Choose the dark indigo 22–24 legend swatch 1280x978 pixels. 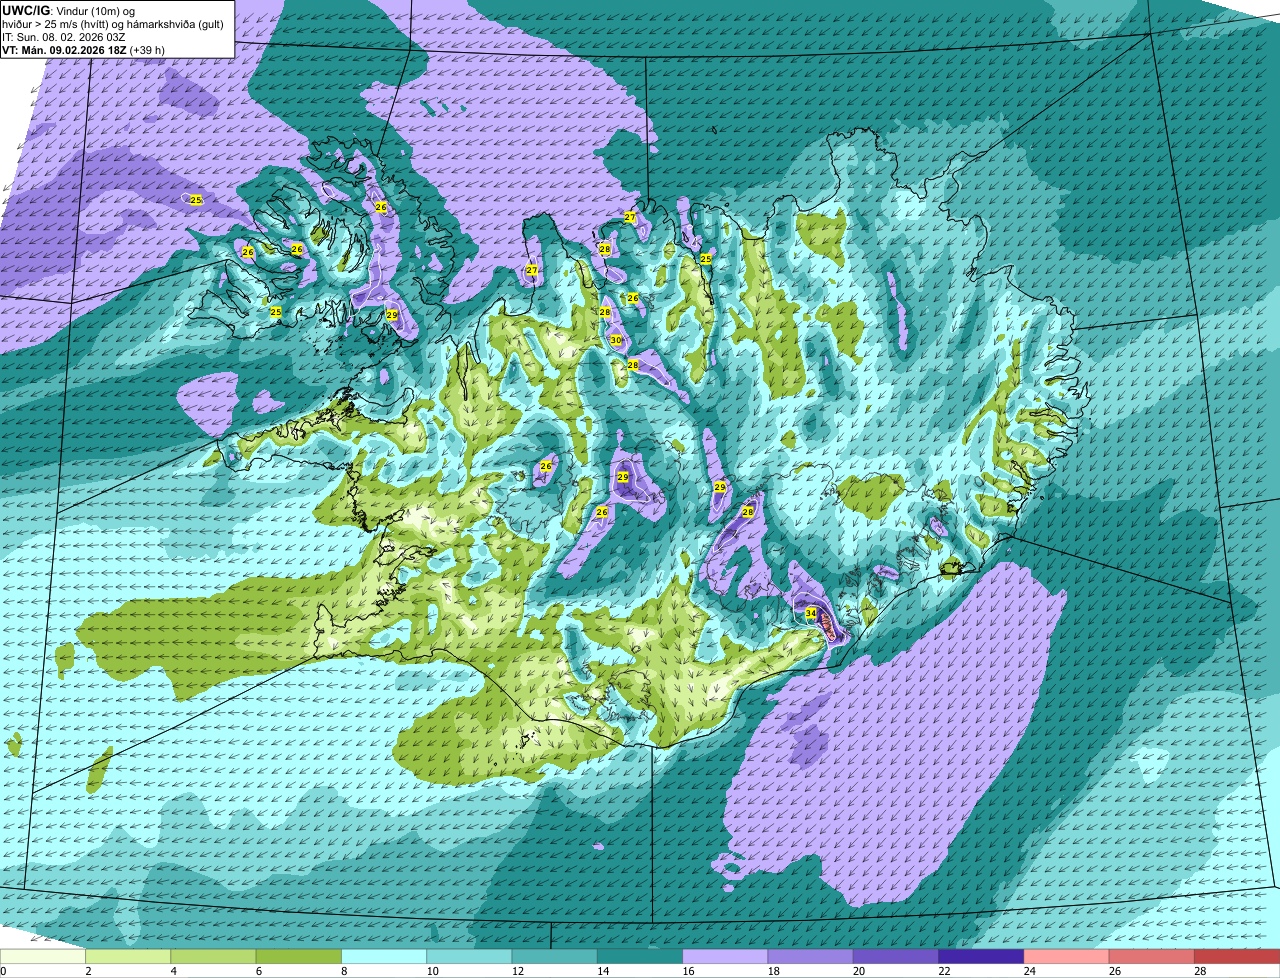982,957
